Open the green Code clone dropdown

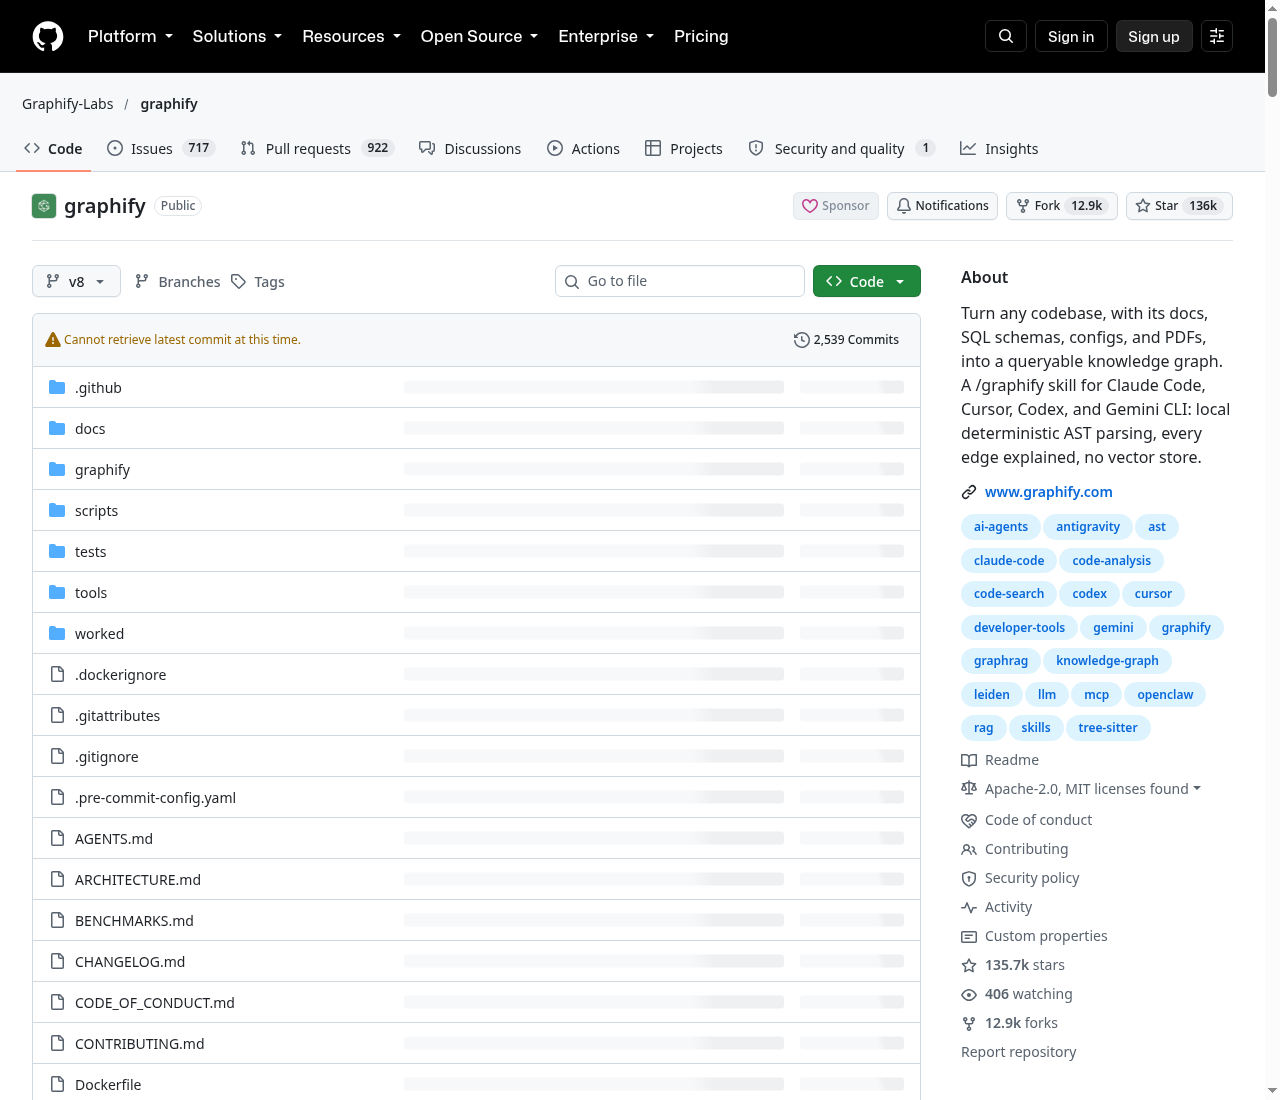coord(867,281)
